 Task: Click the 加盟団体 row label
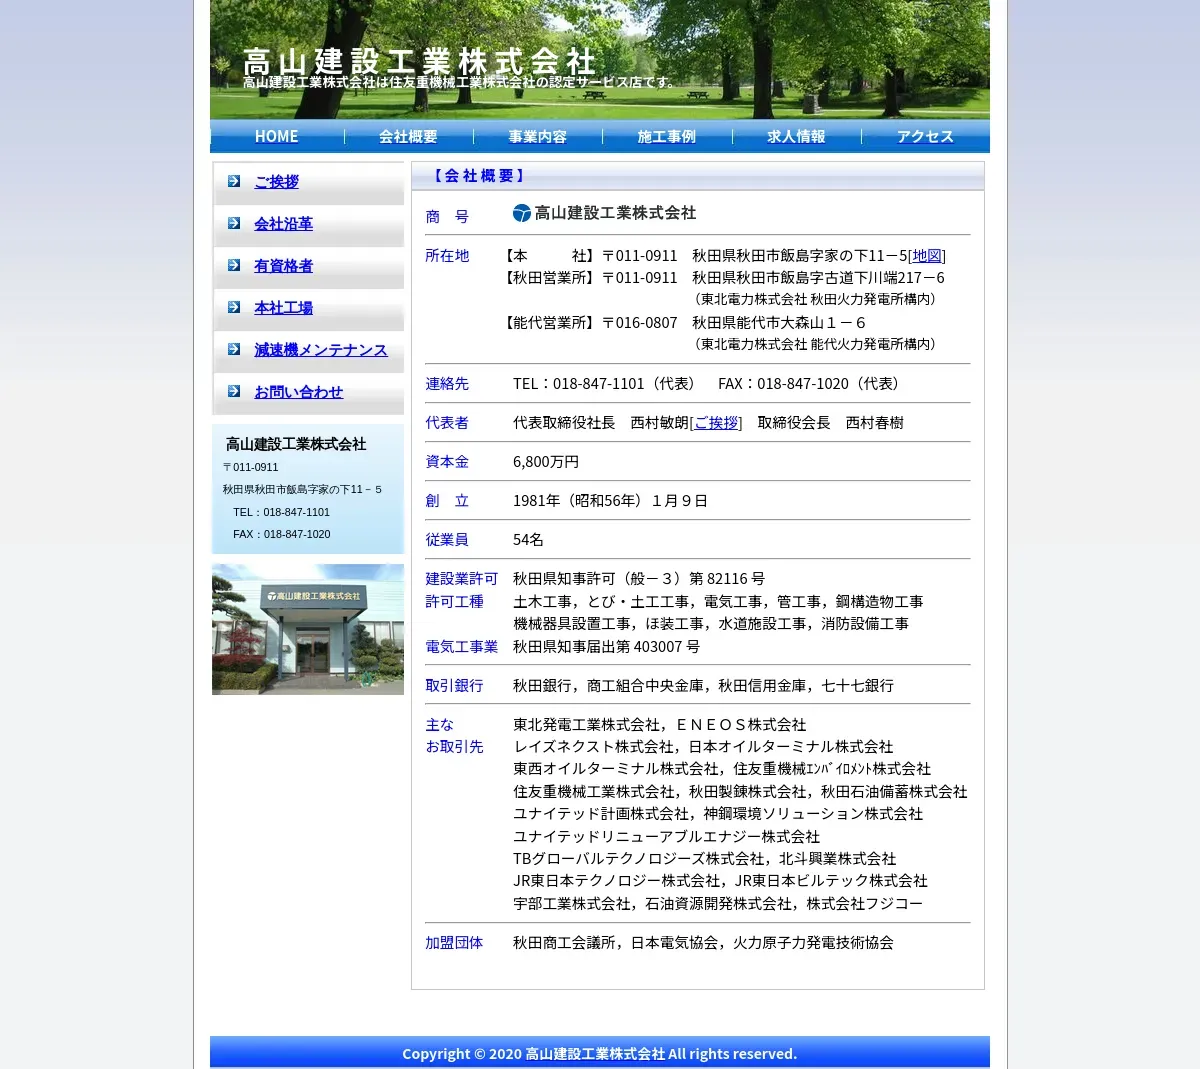coord(454,942)
